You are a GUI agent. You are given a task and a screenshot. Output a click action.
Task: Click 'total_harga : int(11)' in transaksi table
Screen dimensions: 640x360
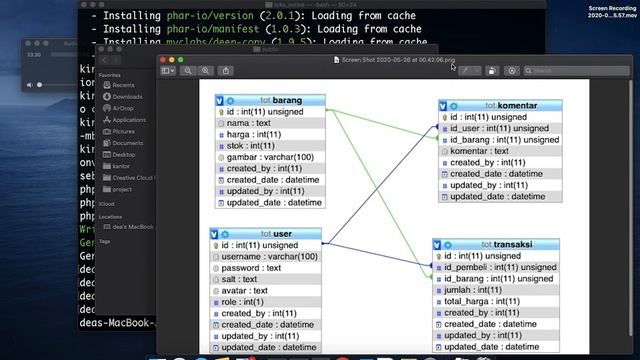coord(496,301)
